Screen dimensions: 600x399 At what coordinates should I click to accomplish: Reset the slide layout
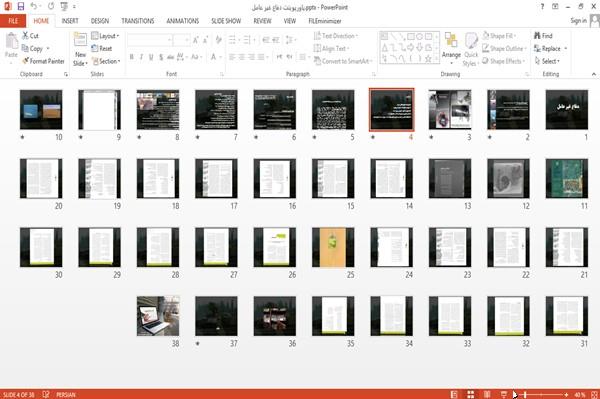[102, 49]
